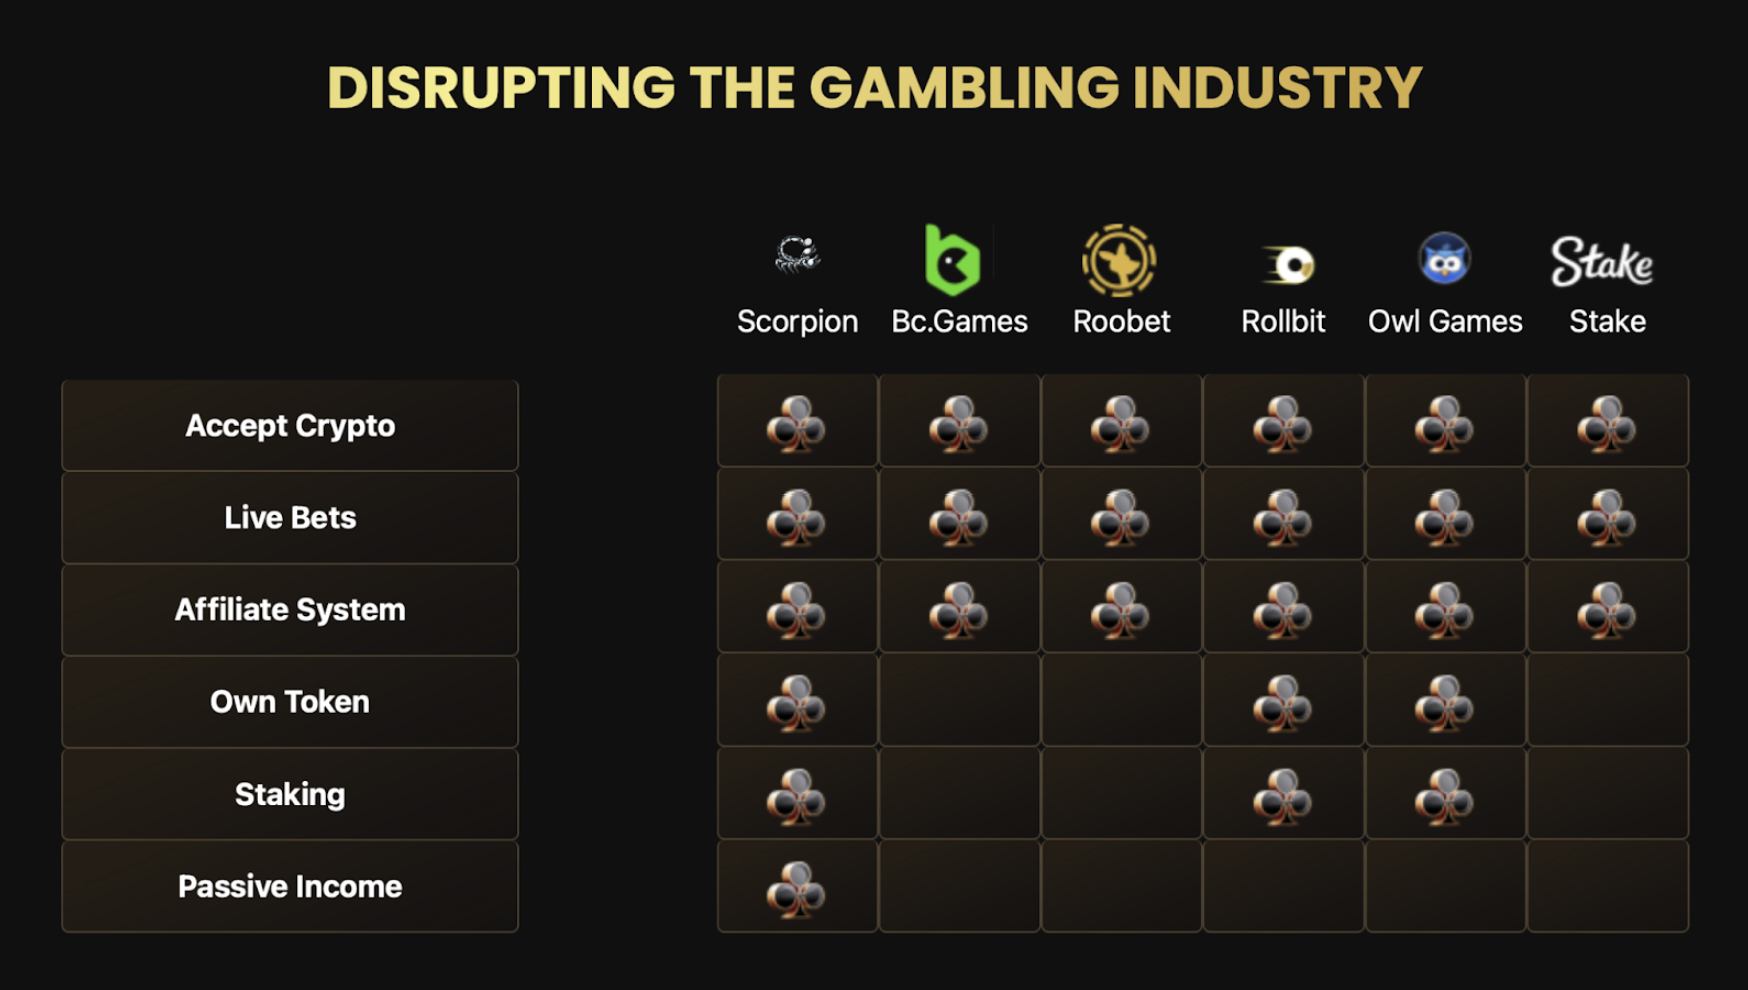1748x990 pixels.
Task: Click the Stake script logo
Action: [x=1602, y=262]
